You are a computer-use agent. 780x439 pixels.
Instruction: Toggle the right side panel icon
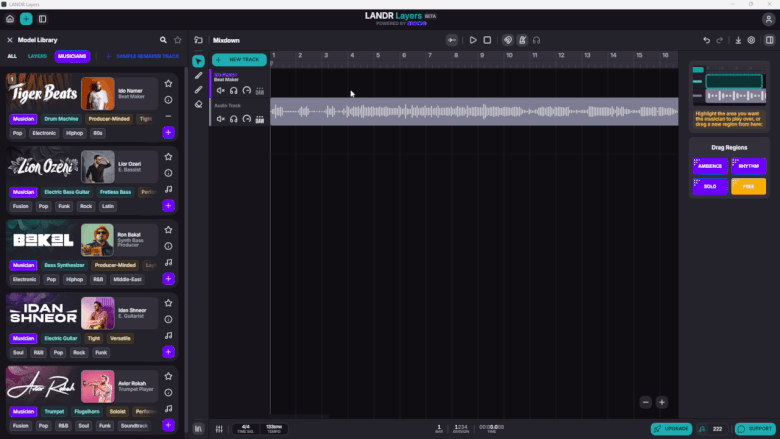tap(769, 40)
